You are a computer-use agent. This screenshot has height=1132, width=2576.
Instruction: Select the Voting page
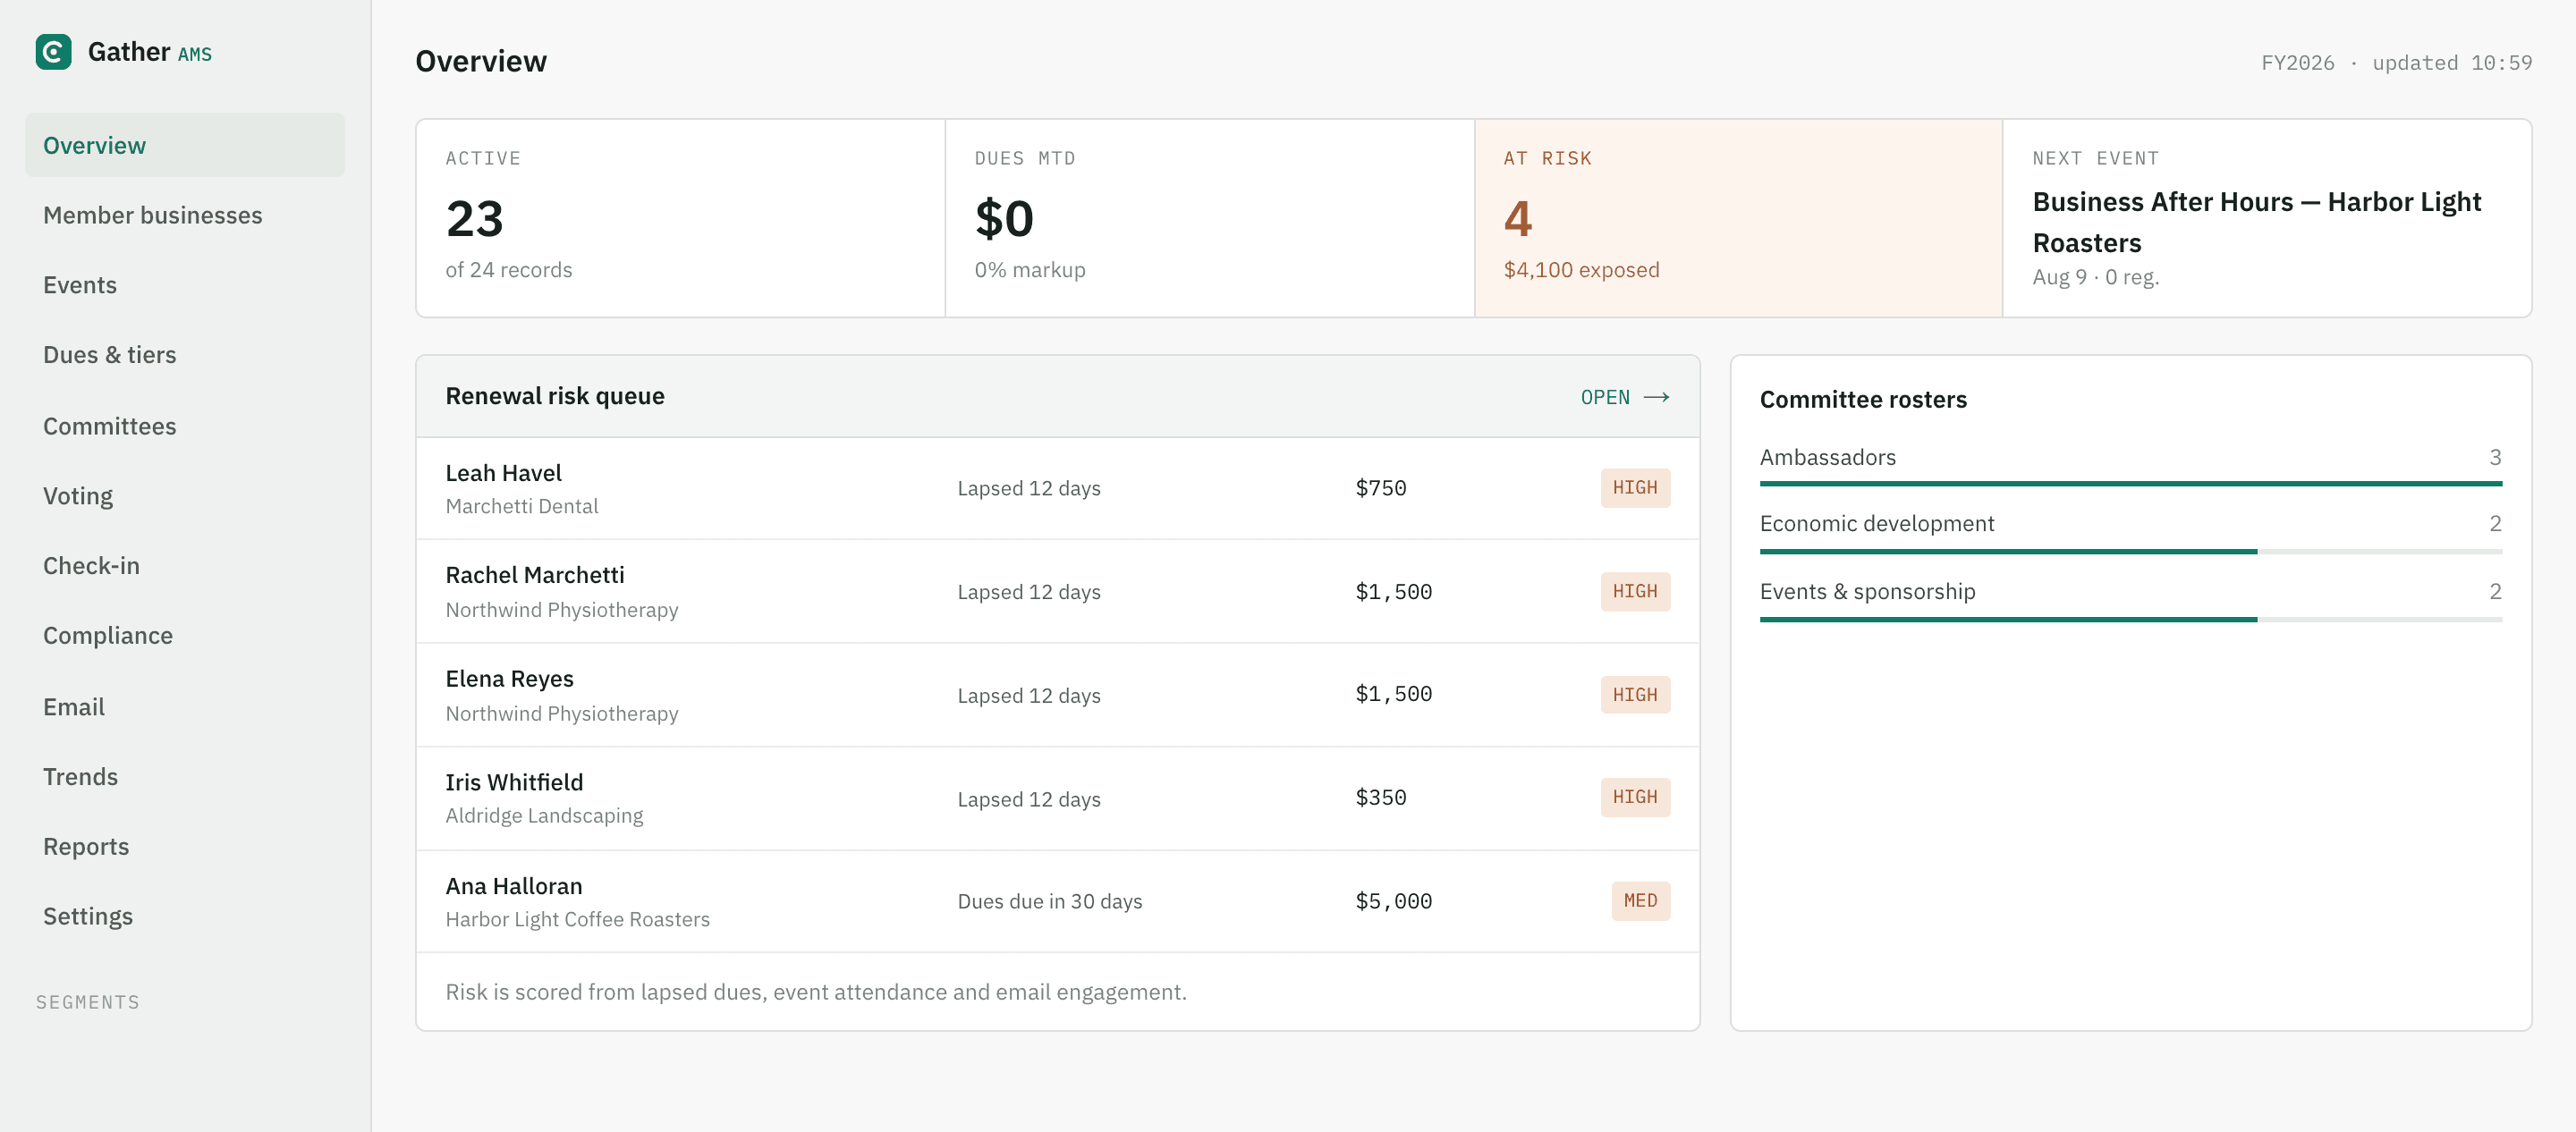(x=185, y=496)
